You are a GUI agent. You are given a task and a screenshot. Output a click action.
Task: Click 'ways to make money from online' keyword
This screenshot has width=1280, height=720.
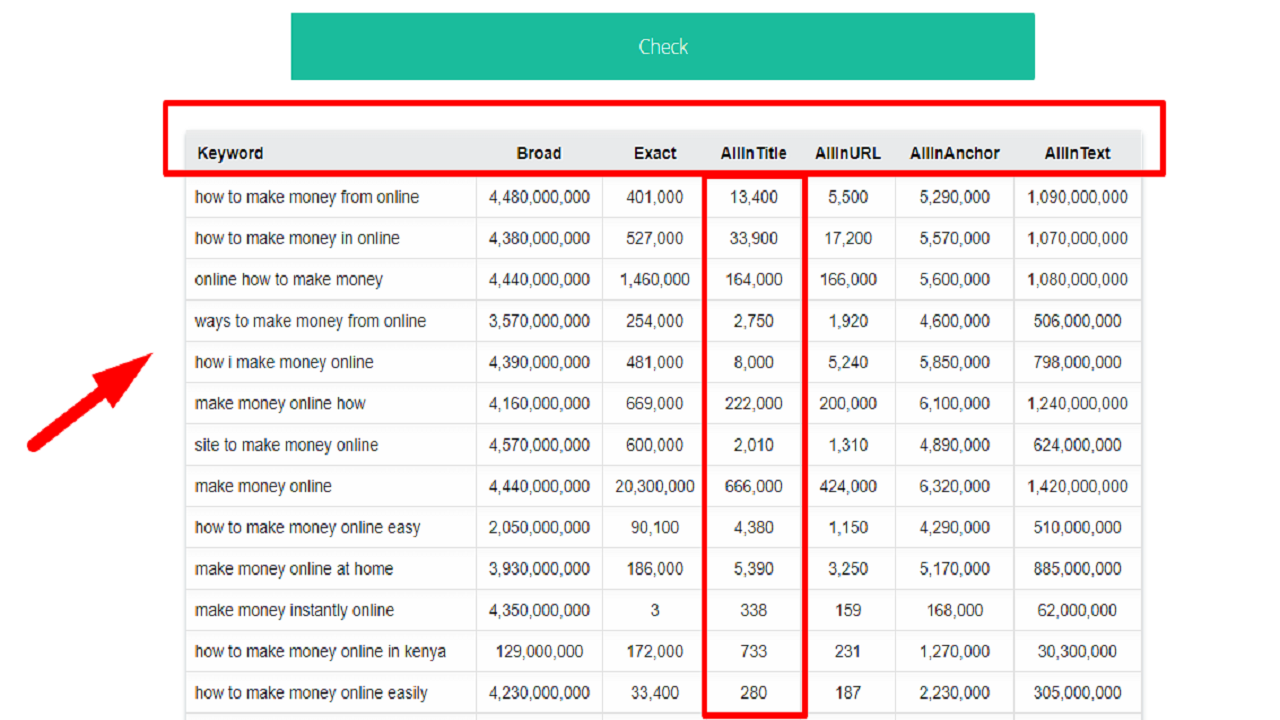(310, 321)
